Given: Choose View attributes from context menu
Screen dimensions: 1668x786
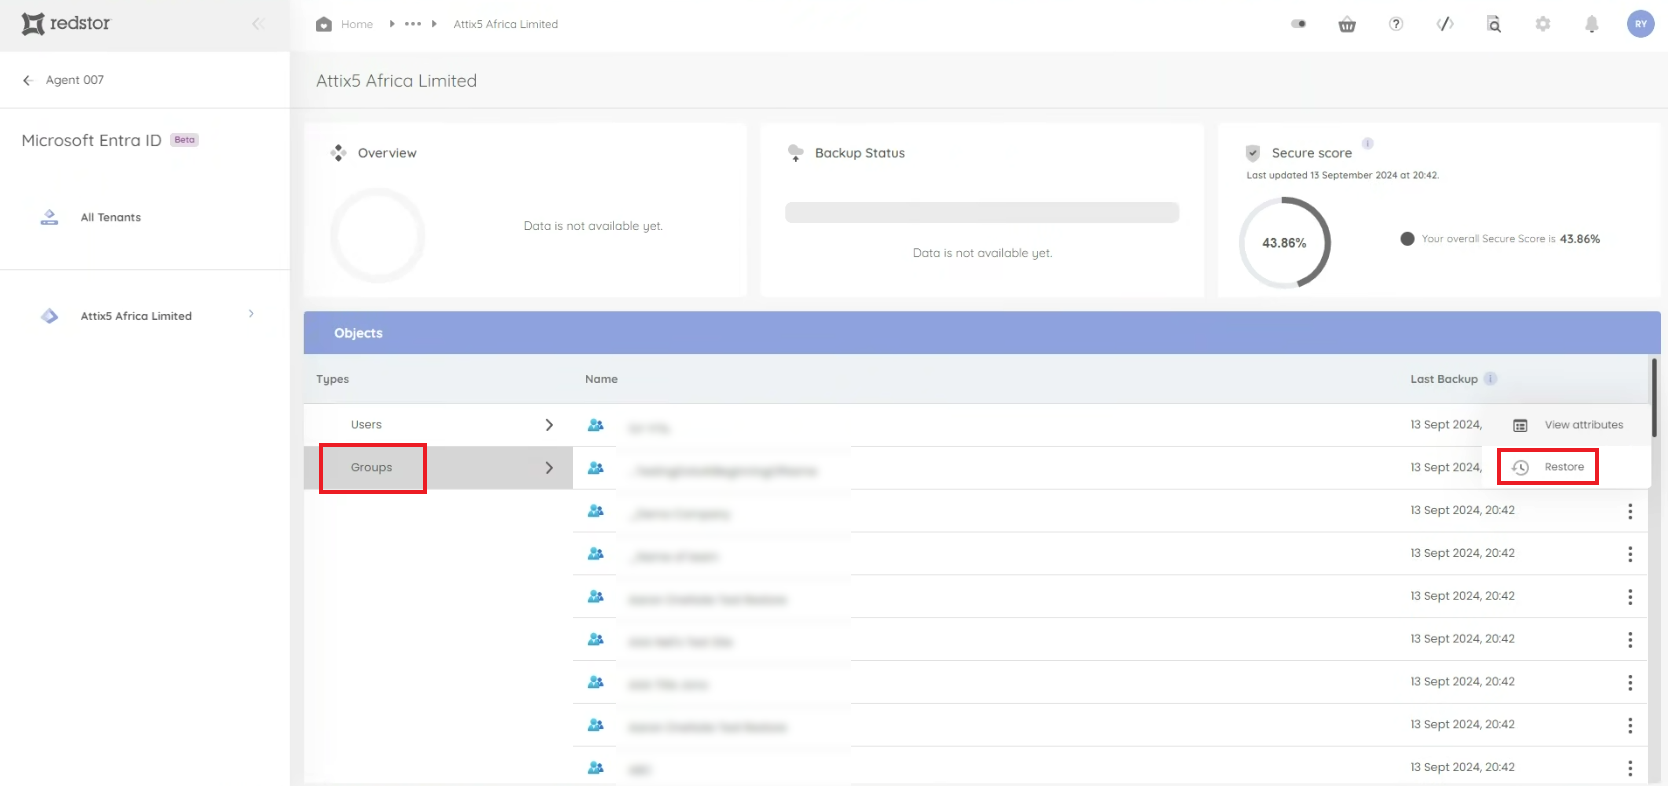Looking at the screenshot, I should pos(1566,425).
